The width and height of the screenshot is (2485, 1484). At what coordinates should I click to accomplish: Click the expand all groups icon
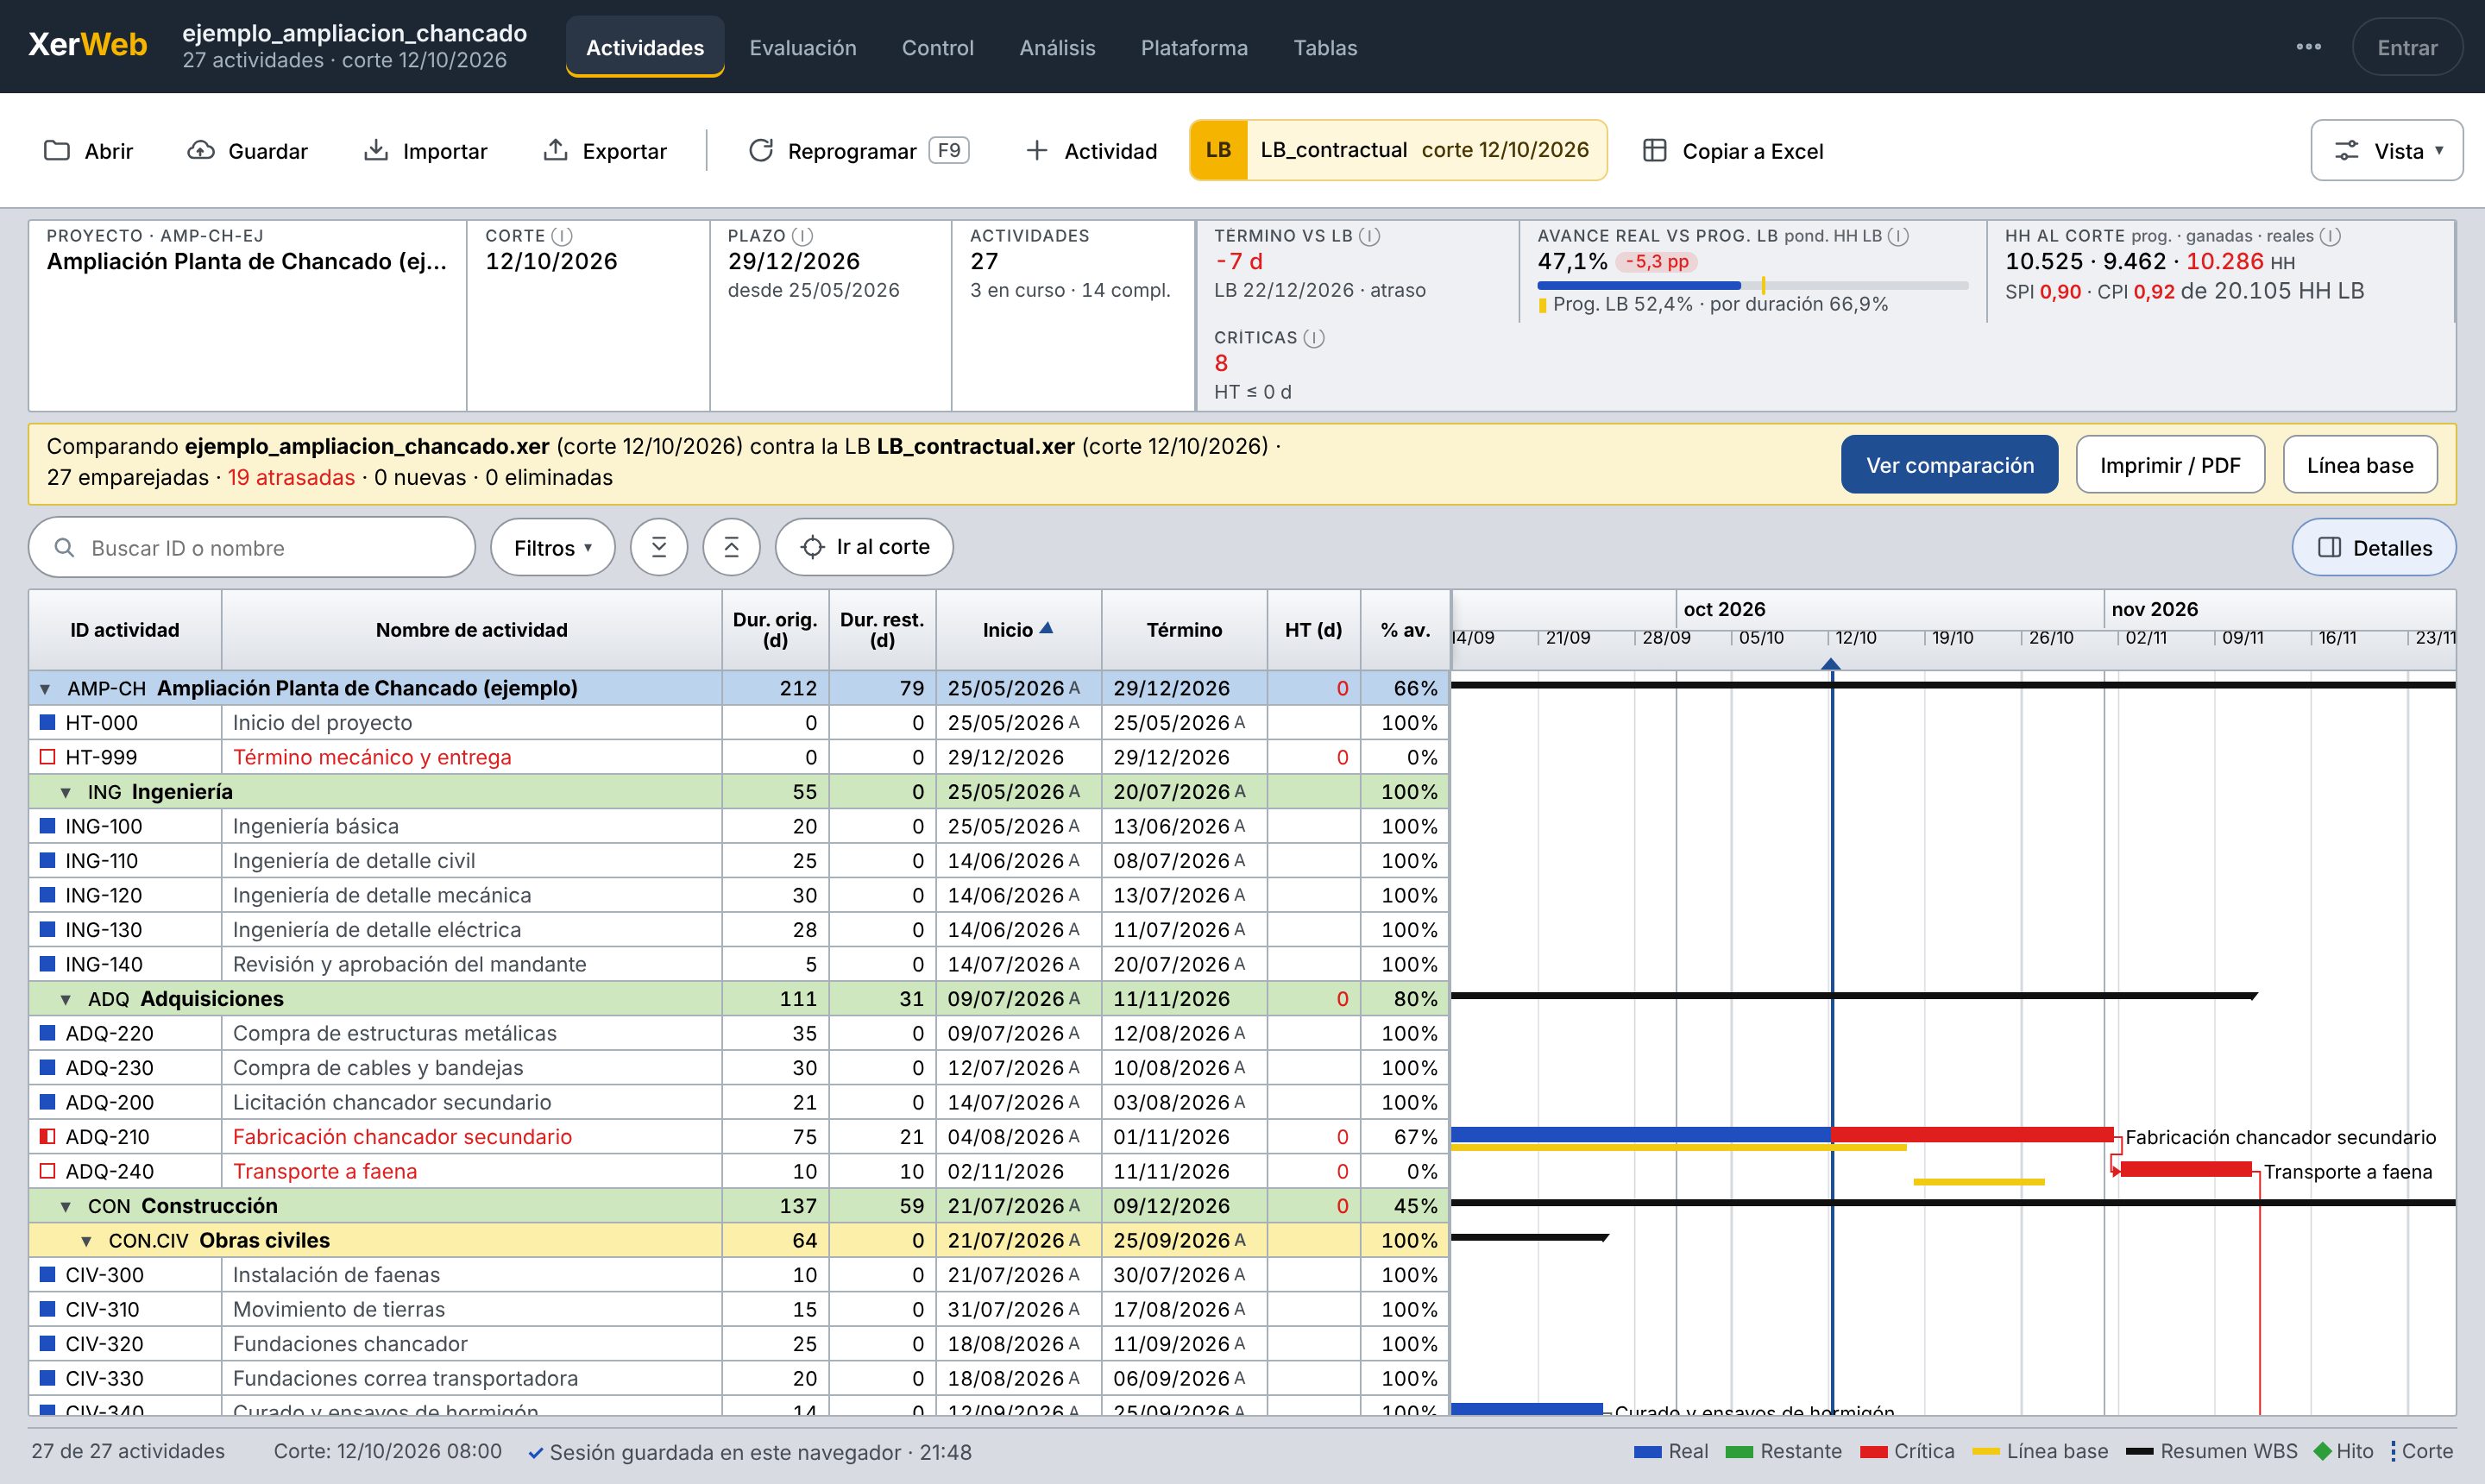(x=659, y=547)
